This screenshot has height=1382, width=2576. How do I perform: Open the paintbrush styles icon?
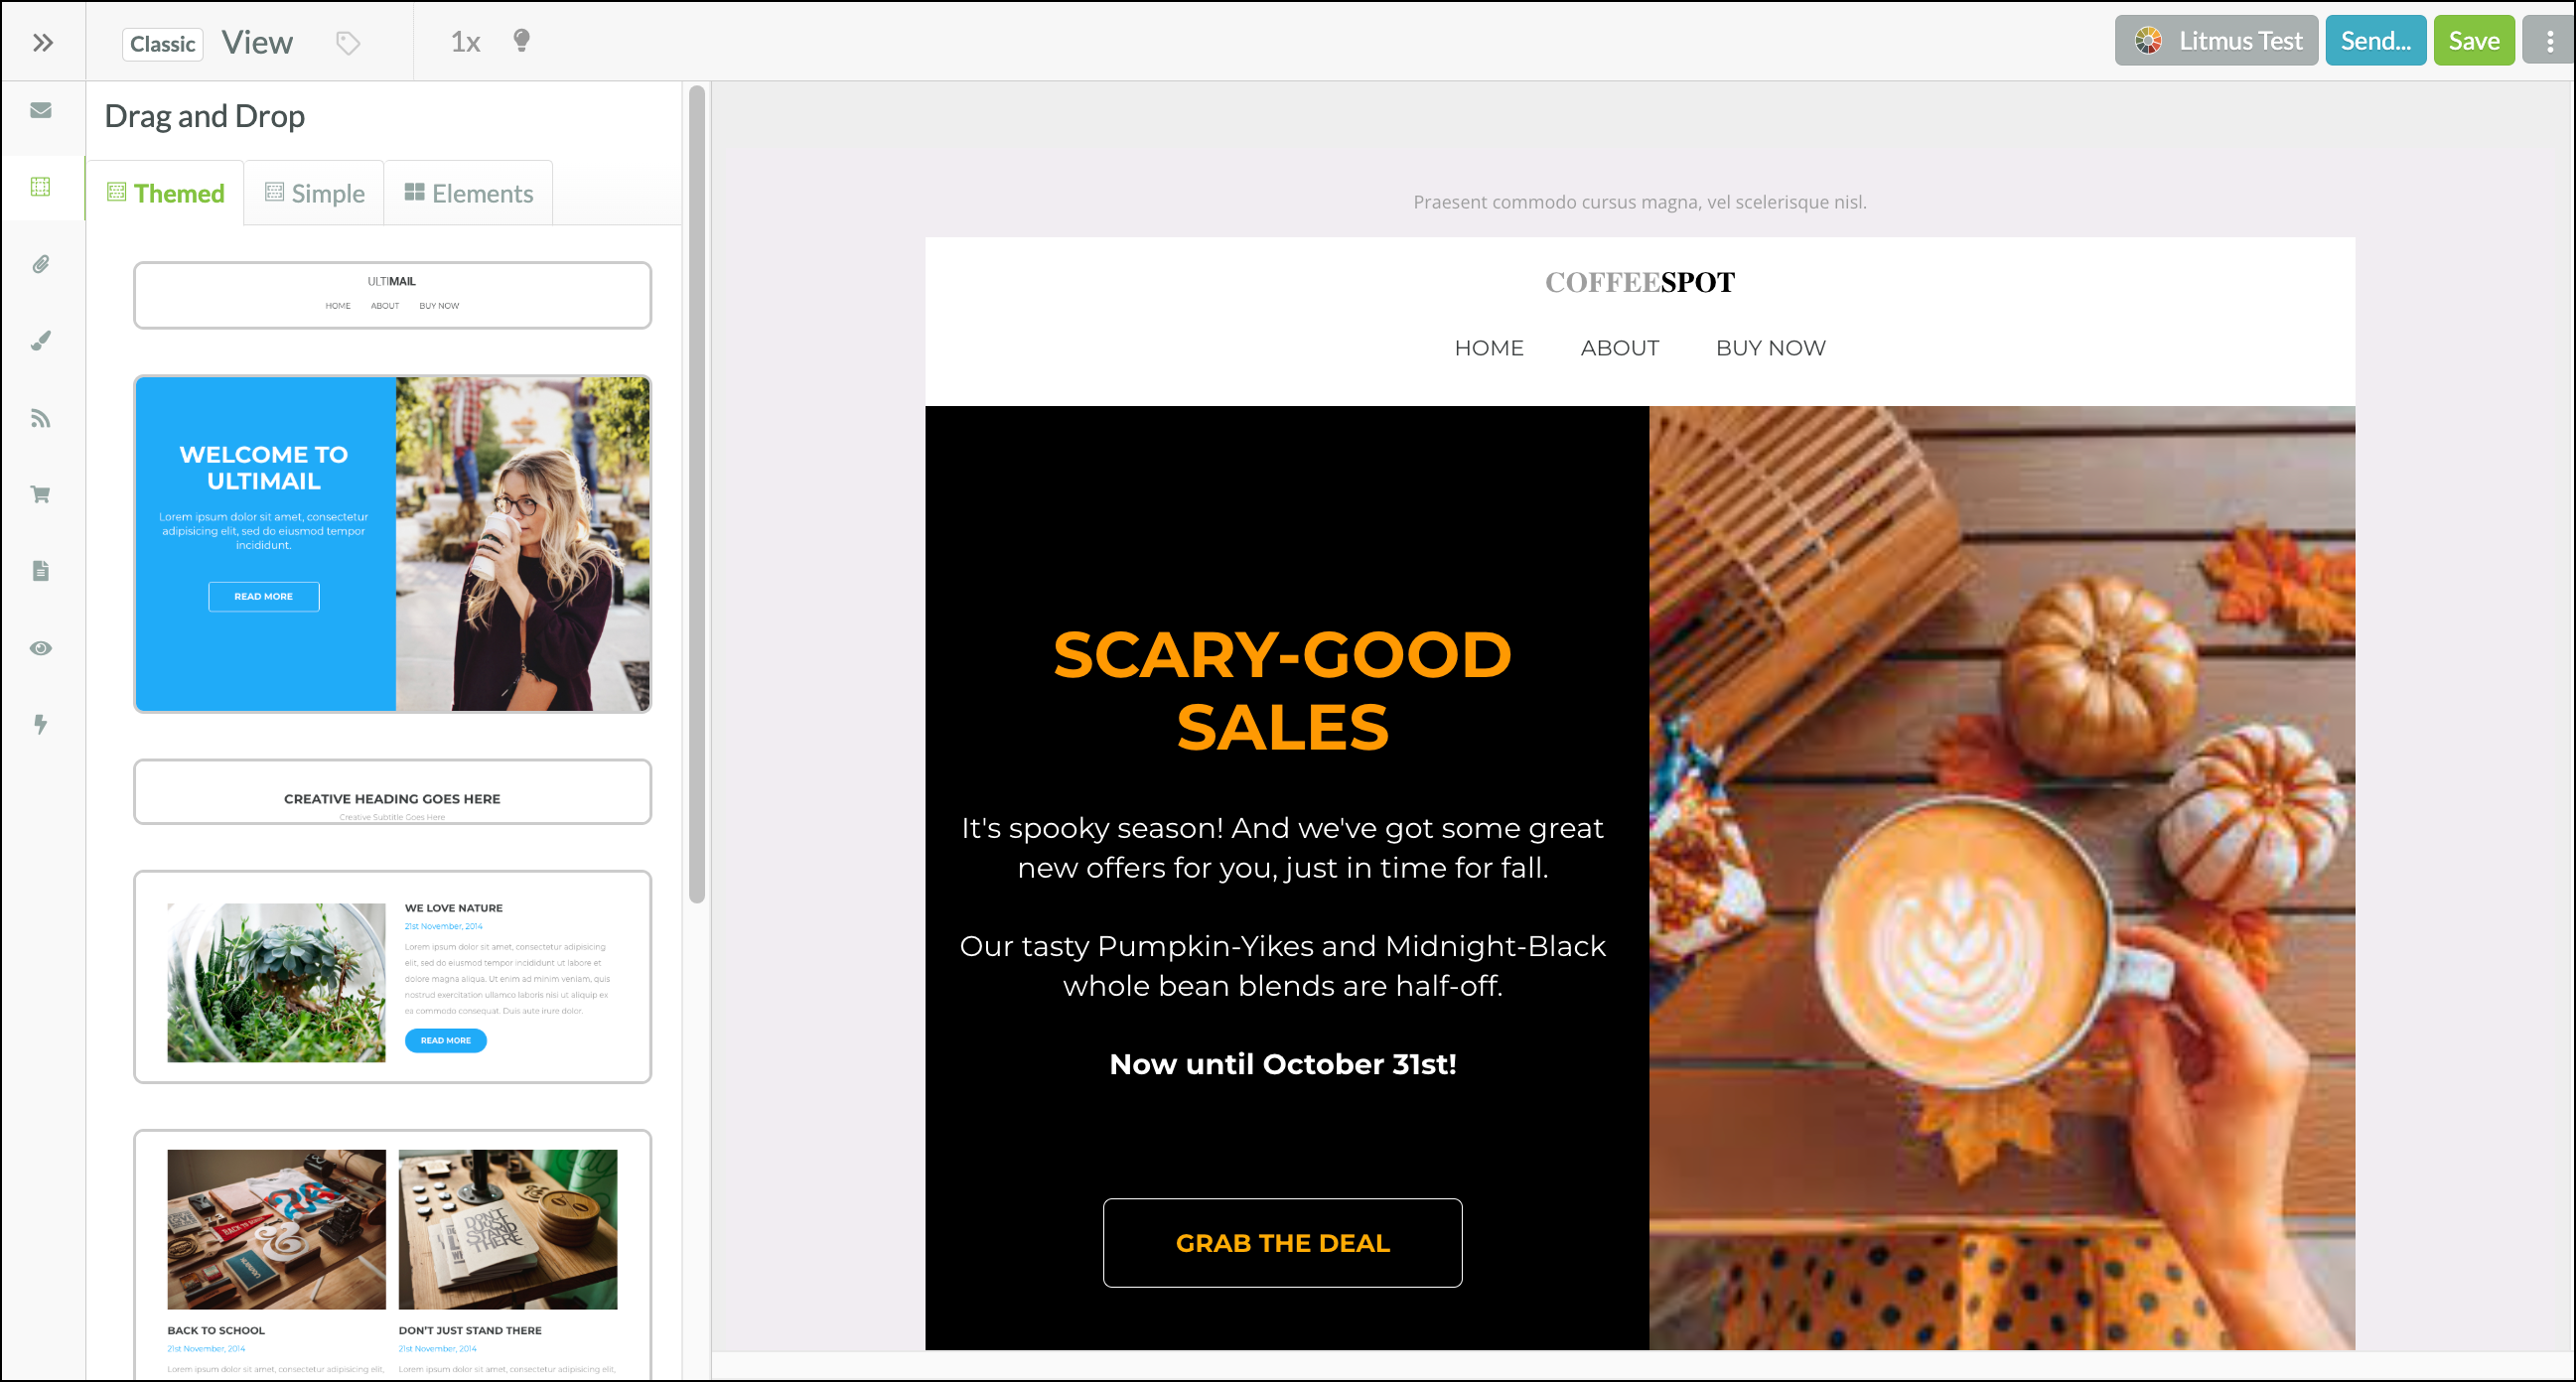coord(41,341)
